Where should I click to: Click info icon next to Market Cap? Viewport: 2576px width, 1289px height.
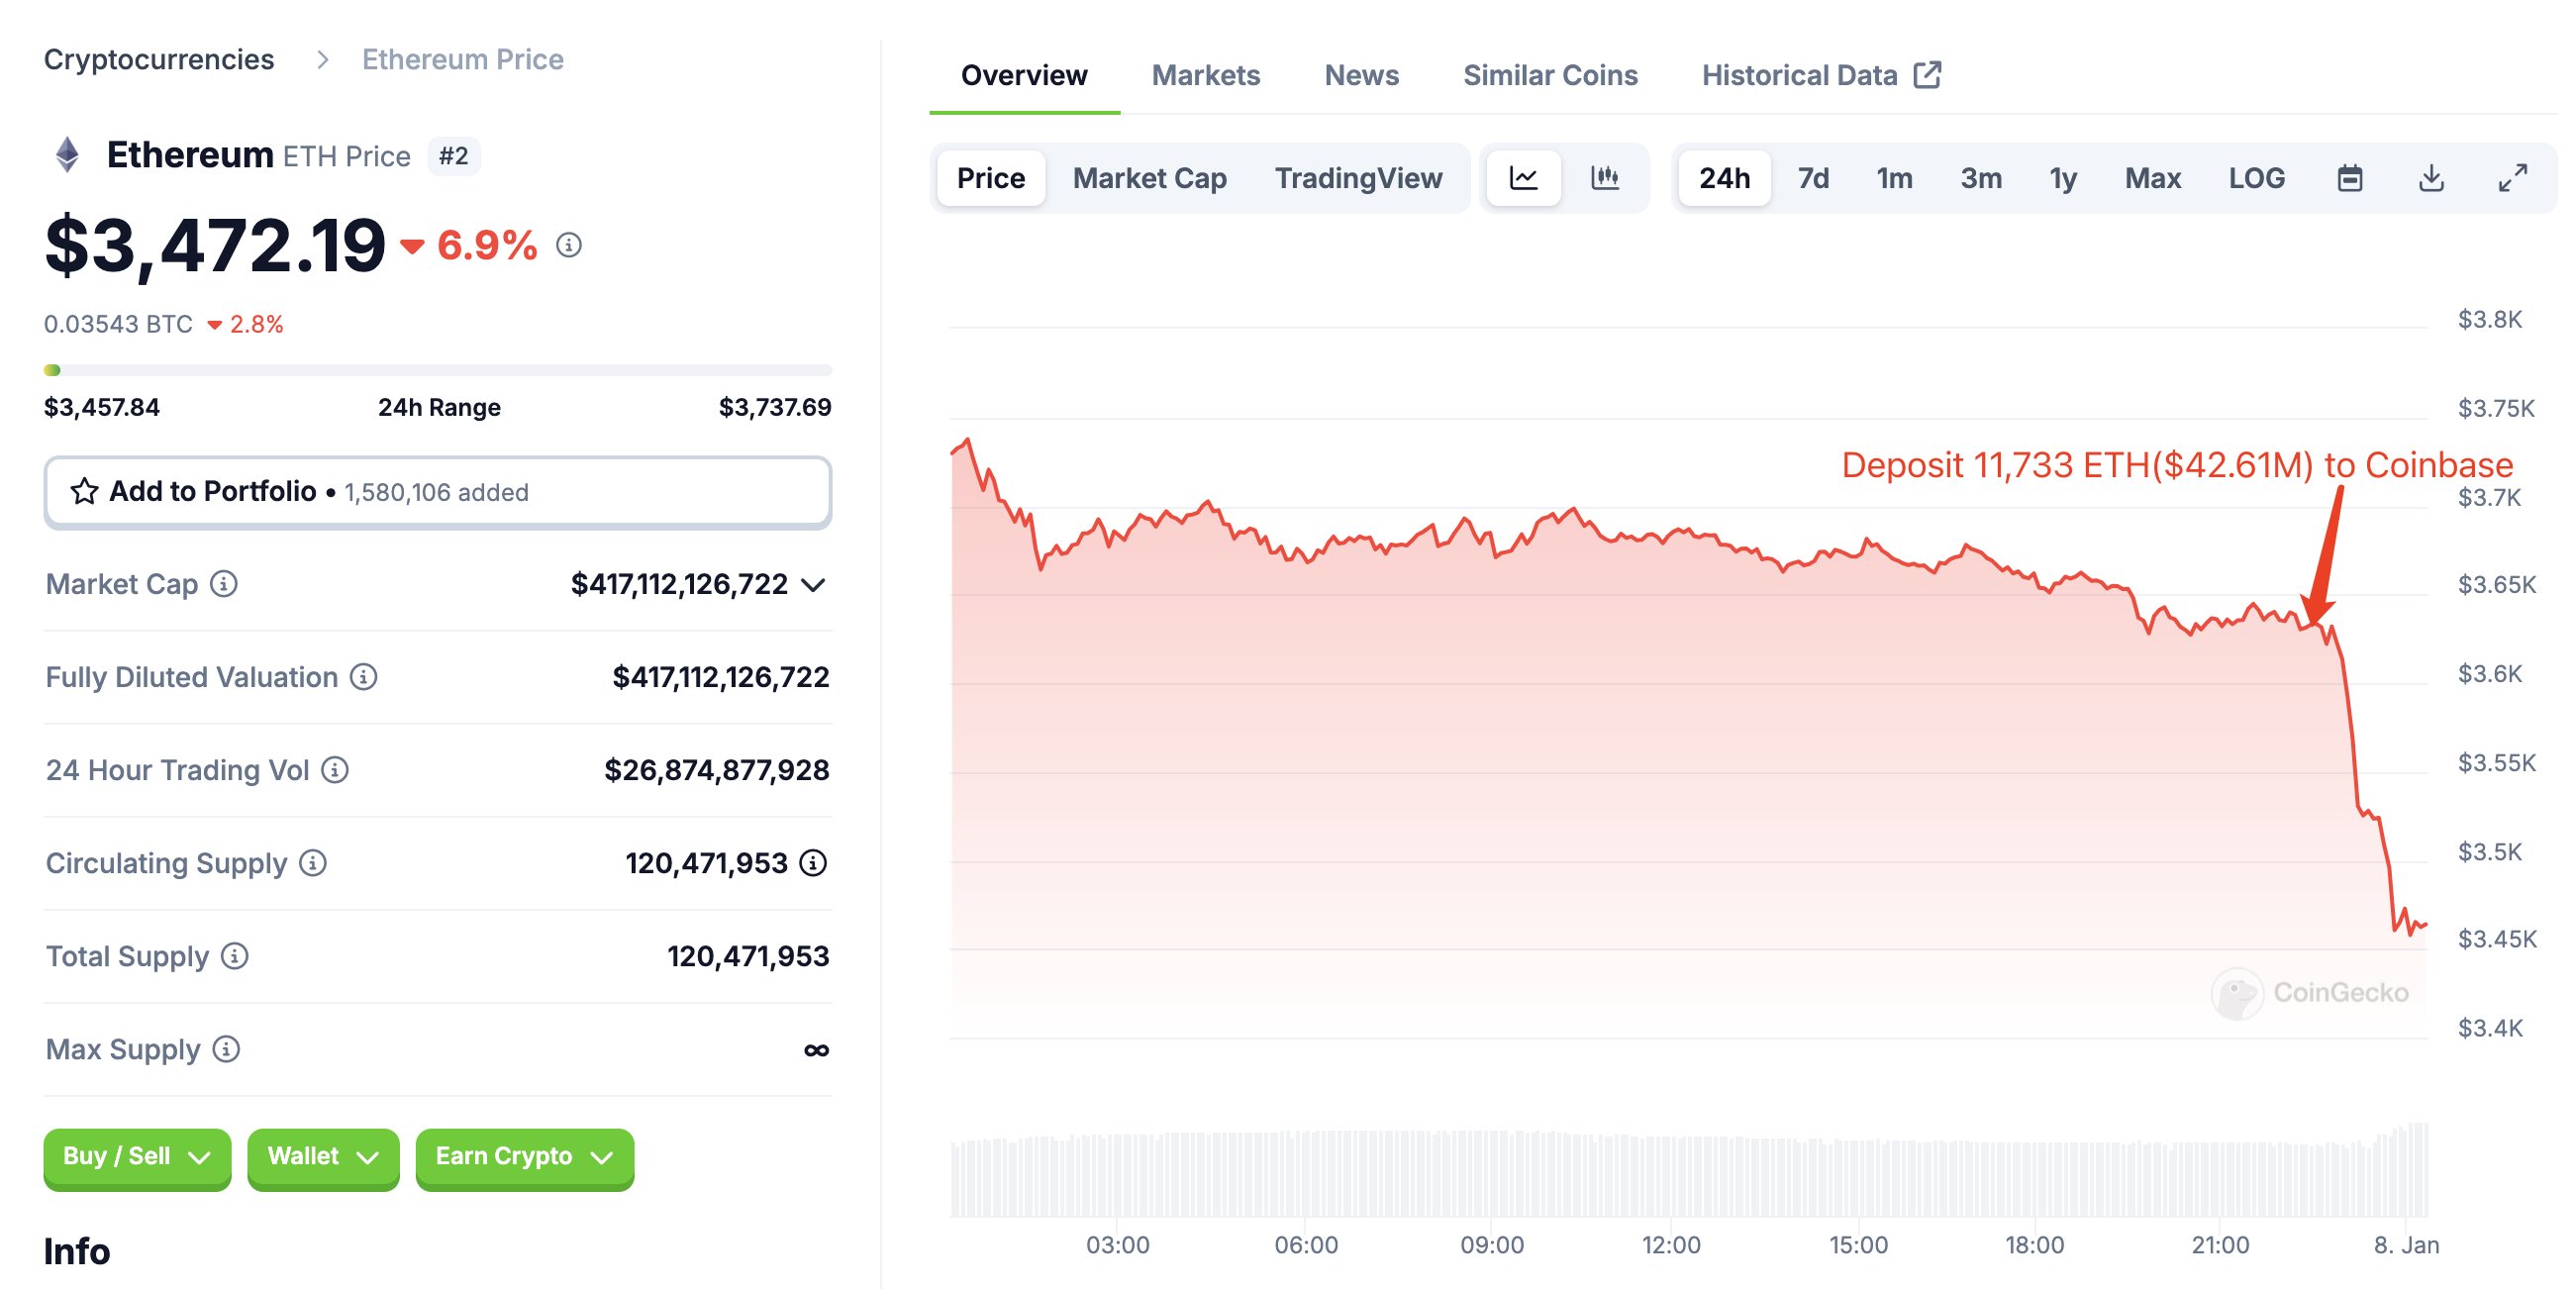pos(224,584)
